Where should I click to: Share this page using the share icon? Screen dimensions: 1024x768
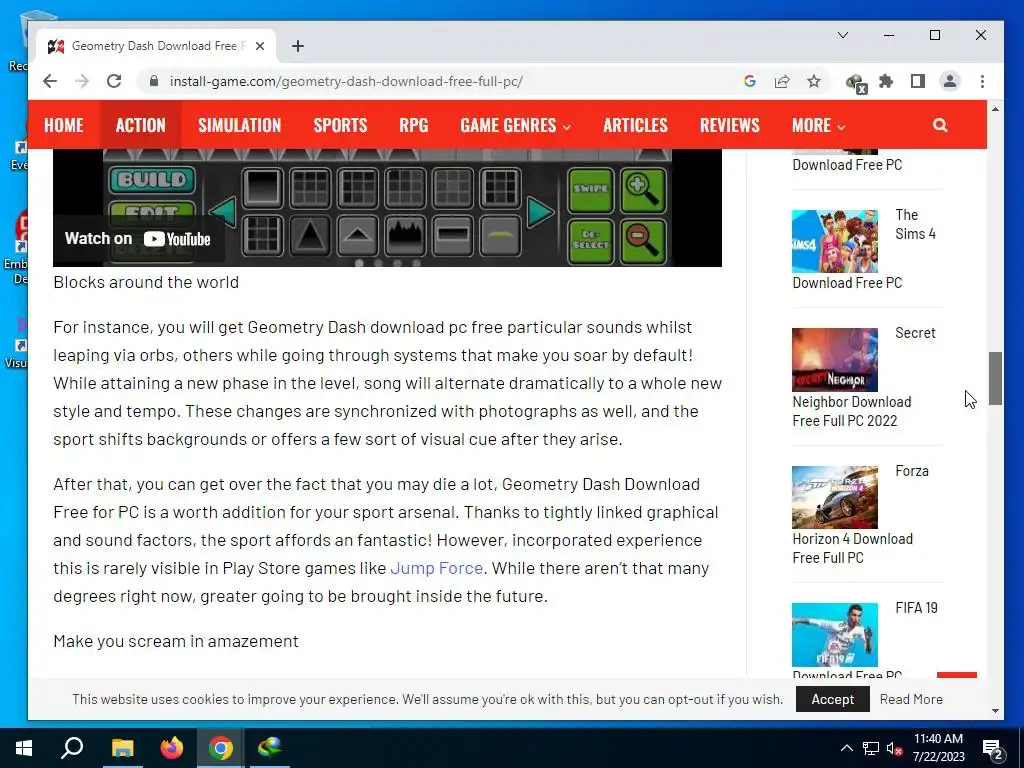coord(782,81)
